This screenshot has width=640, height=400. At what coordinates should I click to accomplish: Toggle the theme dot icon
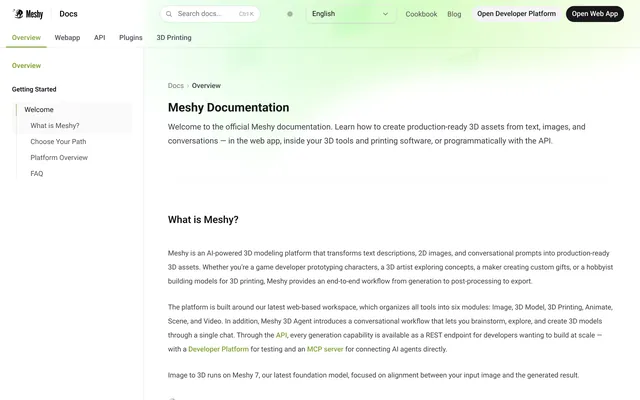(x=290, y=14)
